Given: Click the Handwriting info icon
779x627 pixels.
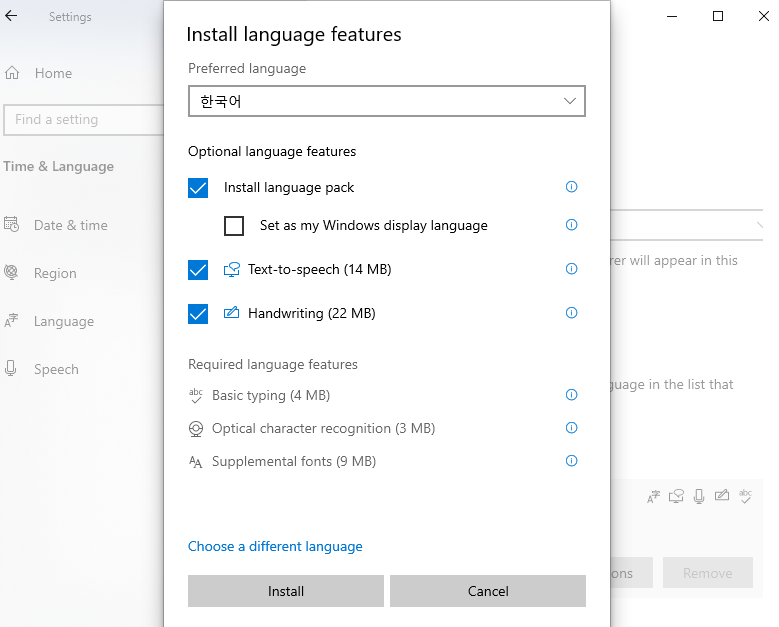Looking at the screenshot, I should (571, 313).
